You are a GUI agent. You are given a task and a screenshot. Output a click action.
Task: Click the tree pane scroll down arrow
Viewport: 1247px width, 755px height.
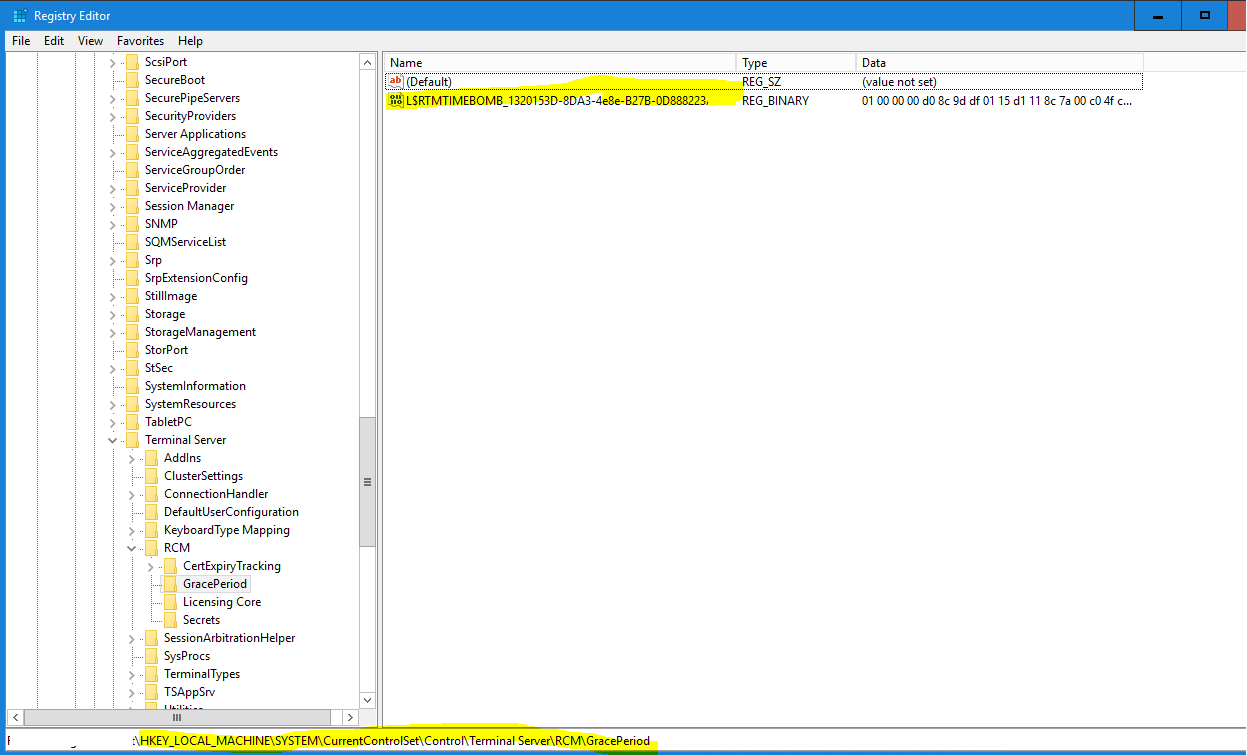(367, 700)
